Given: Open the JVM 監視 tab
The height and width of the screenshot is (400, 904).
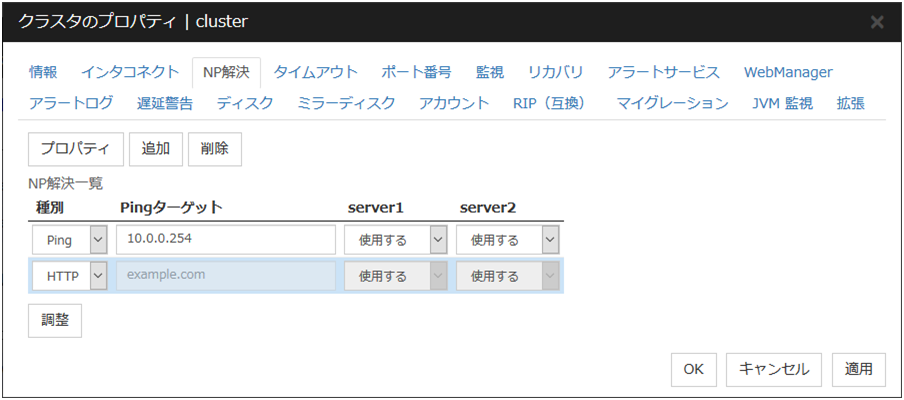Looking at the screenshot, I should tap(782, 103).
